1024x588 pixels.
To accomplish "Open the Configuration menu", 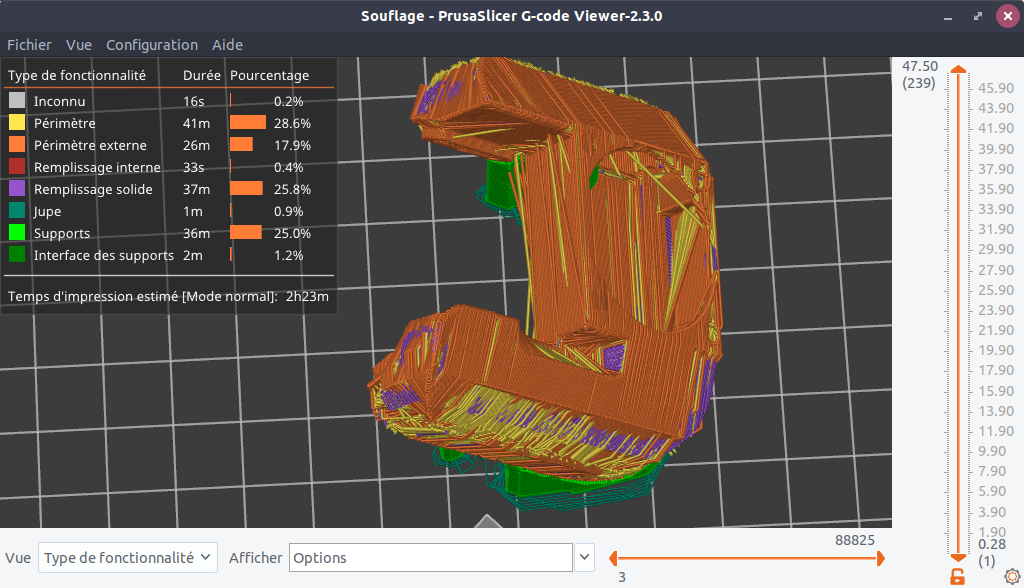I will point(152,45).
